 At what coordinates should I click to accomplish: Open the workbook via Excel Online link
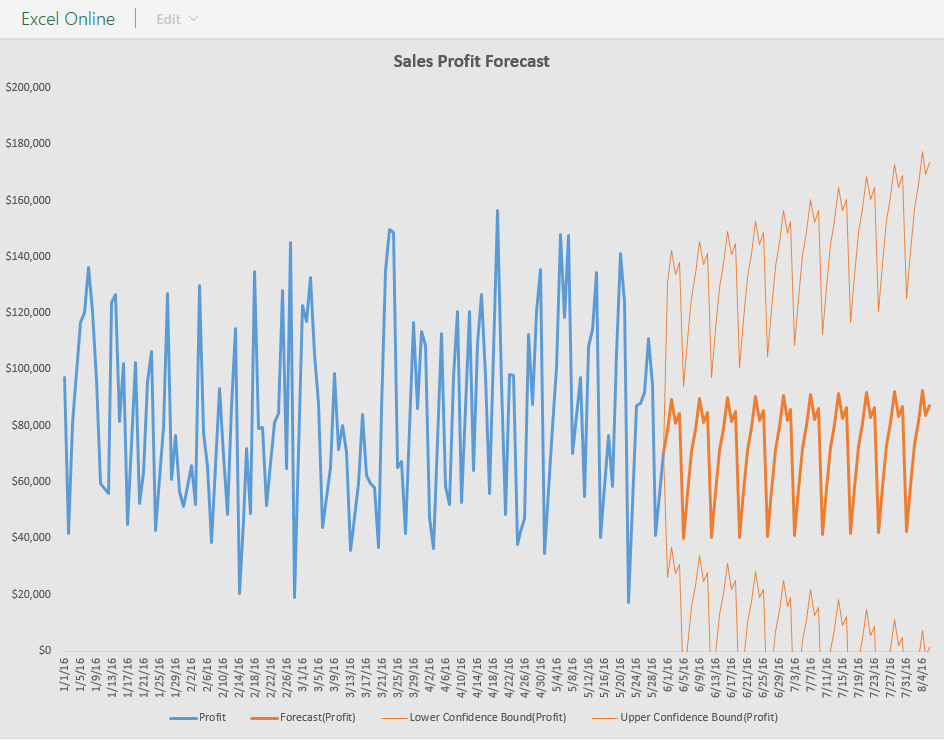66,18
